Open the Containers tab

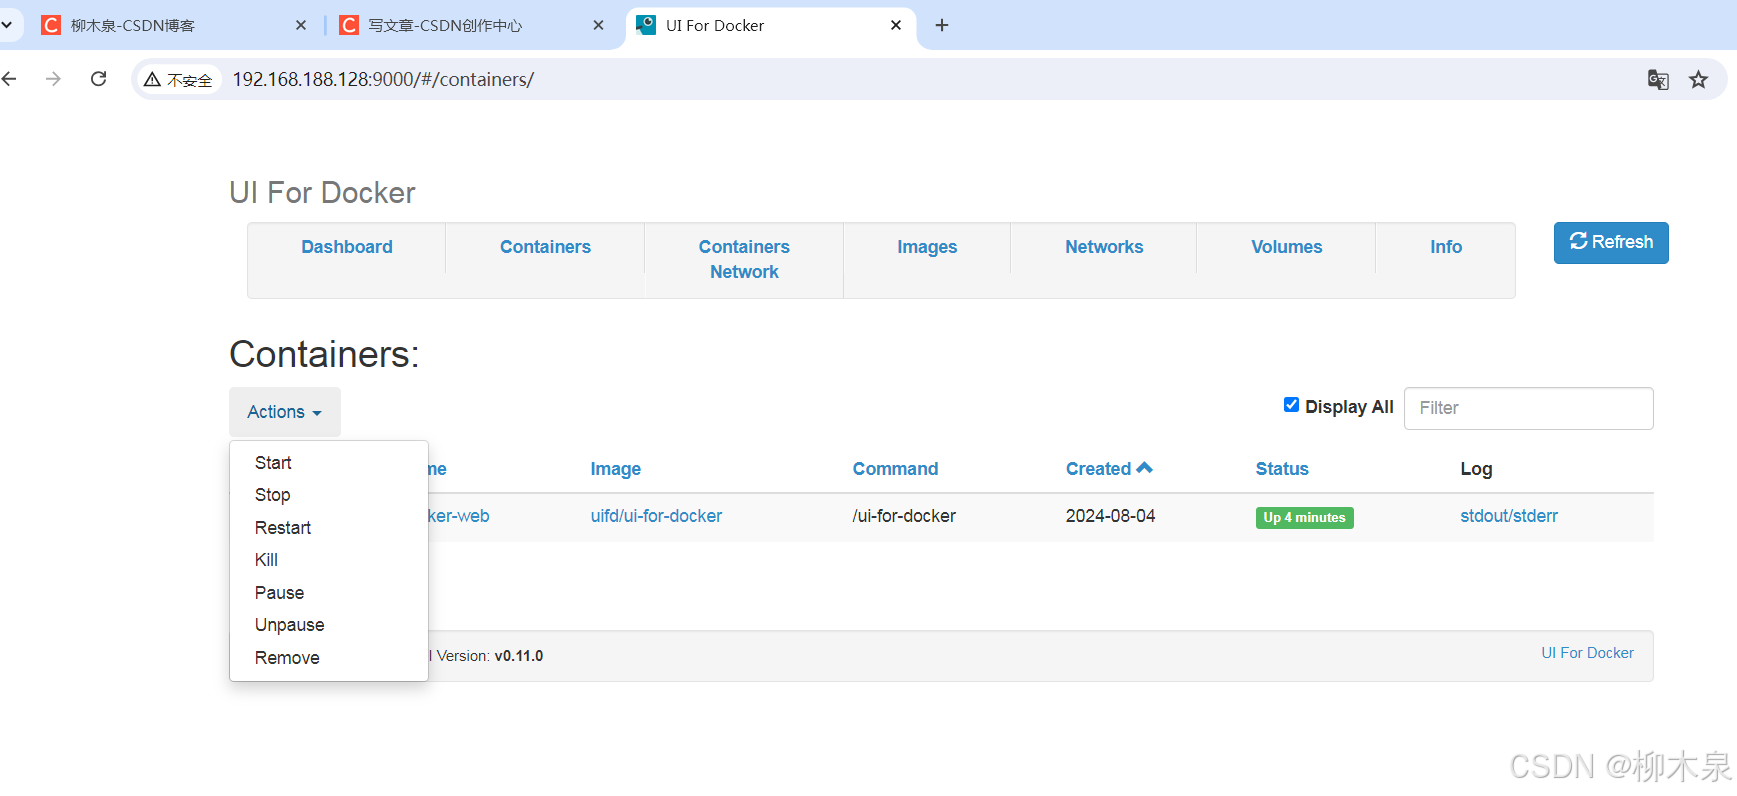[x=545, y=247]
